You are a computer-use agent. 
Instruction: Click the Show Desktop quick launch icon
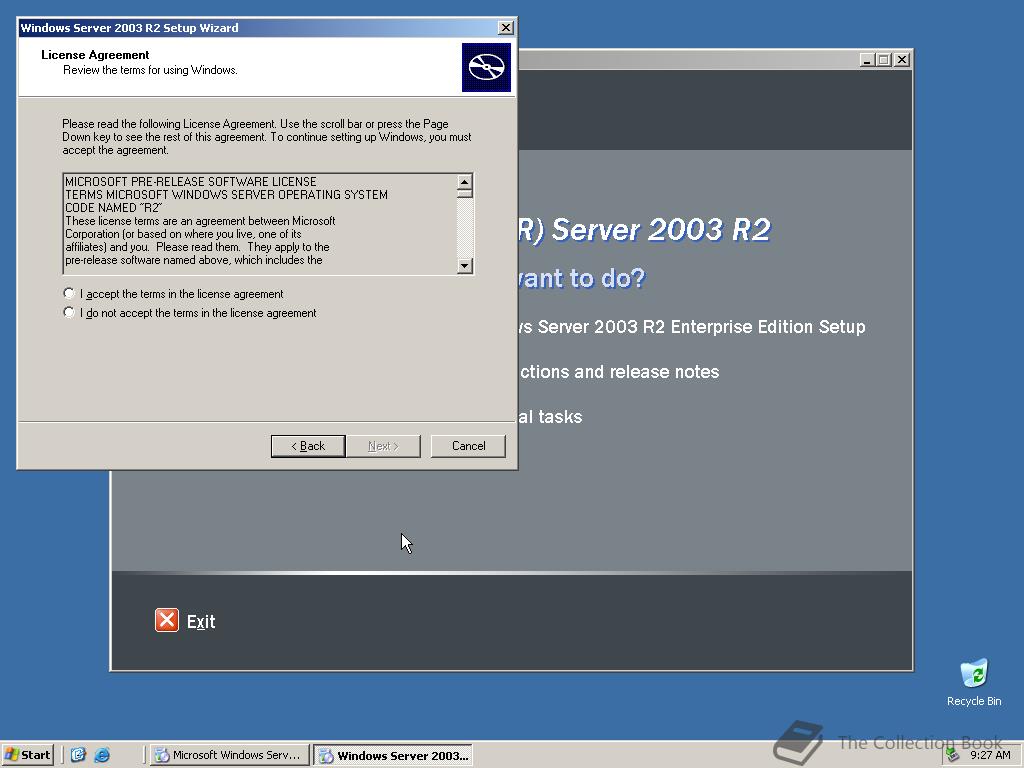click(x=78, y=755)
